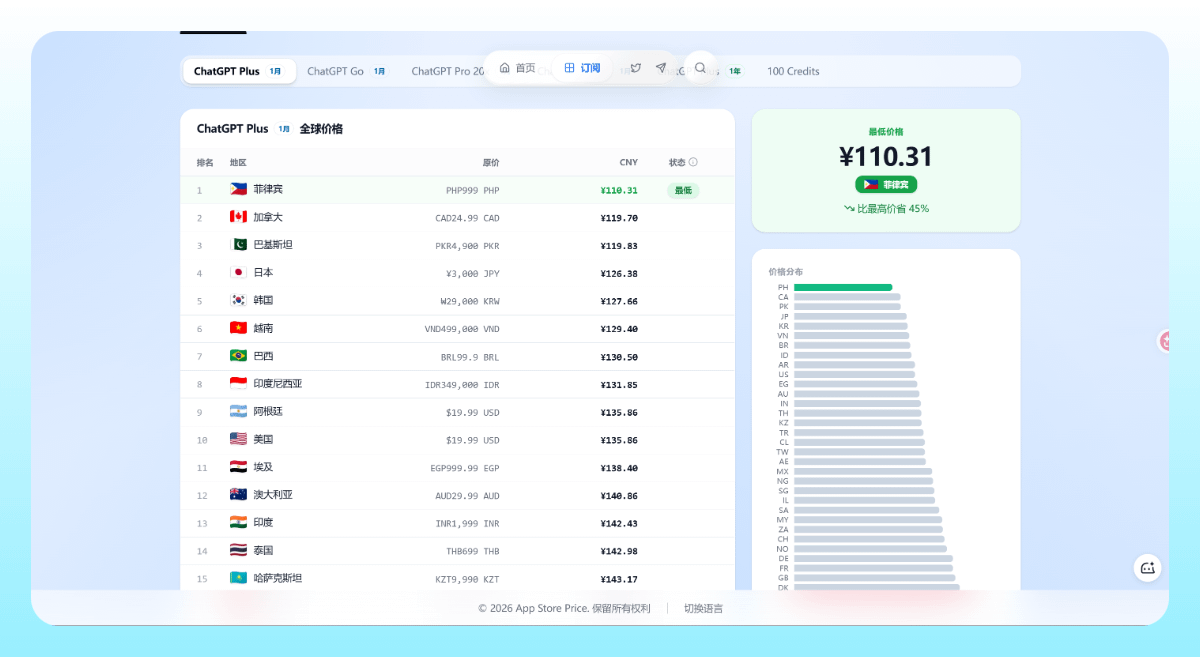Switch to the ChatGPT Pro tab
Screen dimensions: 1200x657
pyautogui.click(x=447, y=71)
